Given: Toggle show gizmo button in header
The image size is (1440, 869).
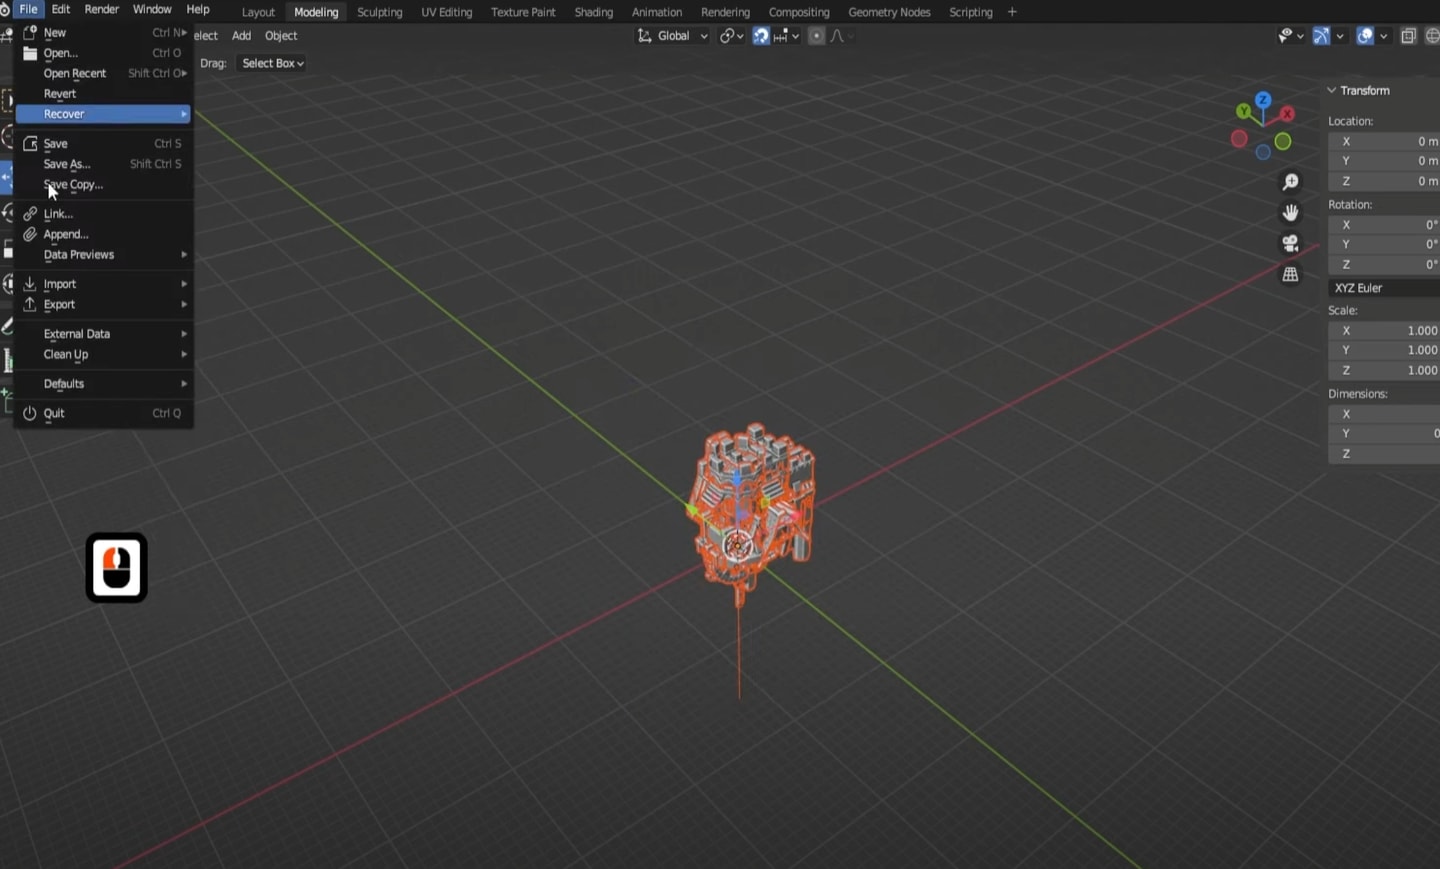Looking at the screenshot, I should [1321, 36].
